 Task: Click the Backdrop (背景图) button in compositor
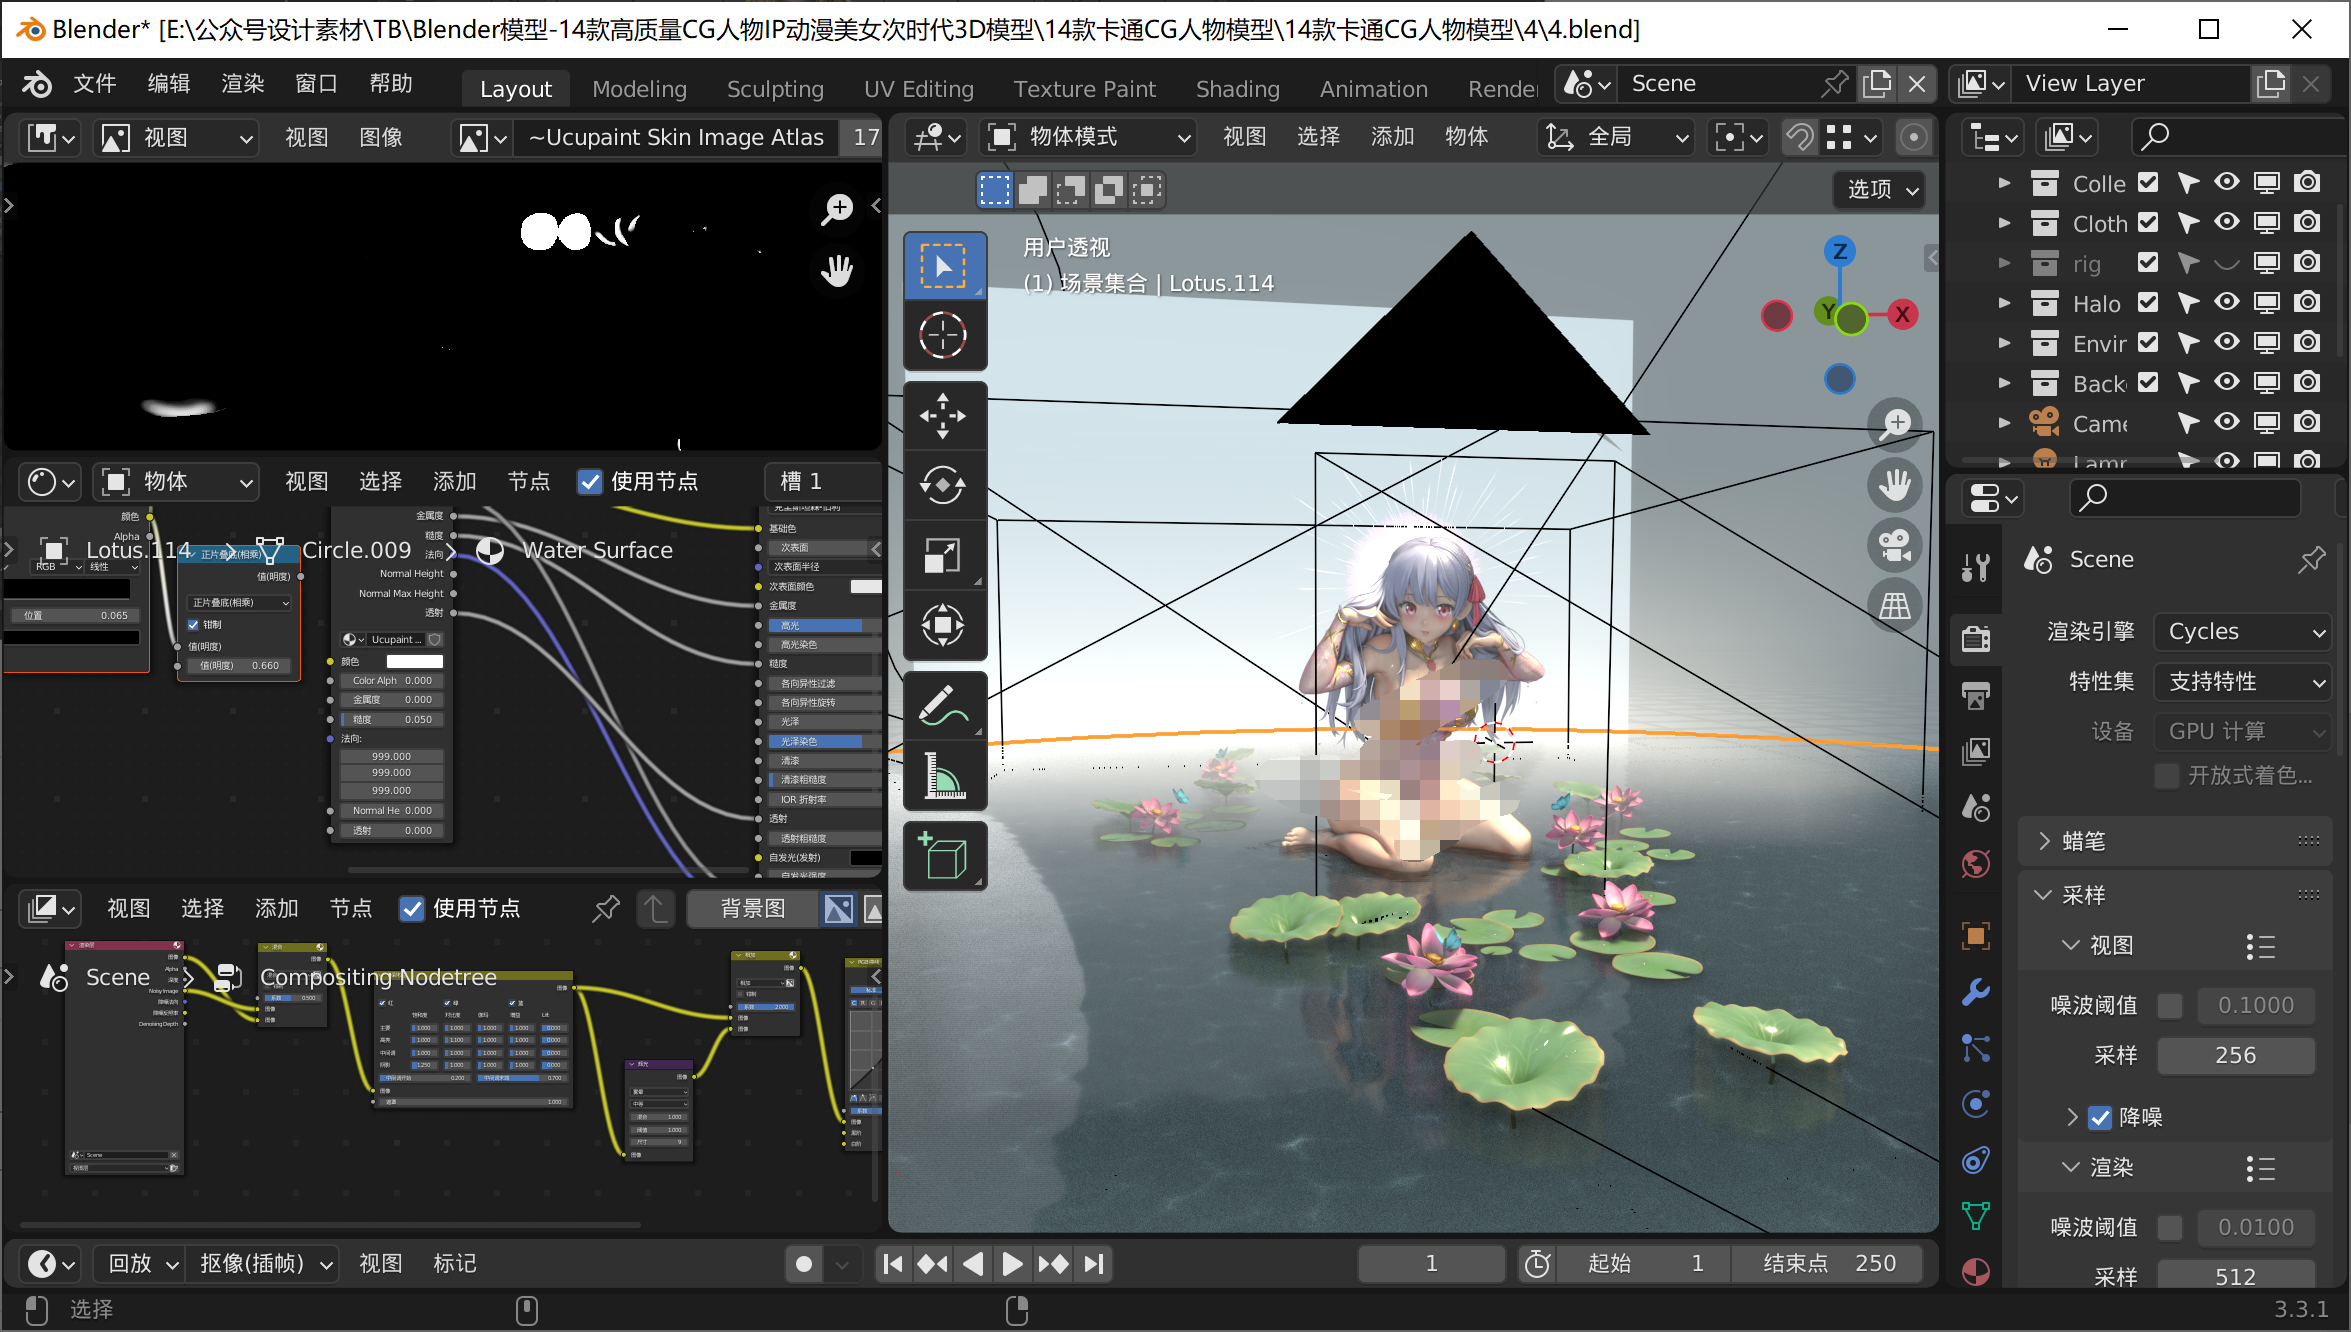coord(753,909)
